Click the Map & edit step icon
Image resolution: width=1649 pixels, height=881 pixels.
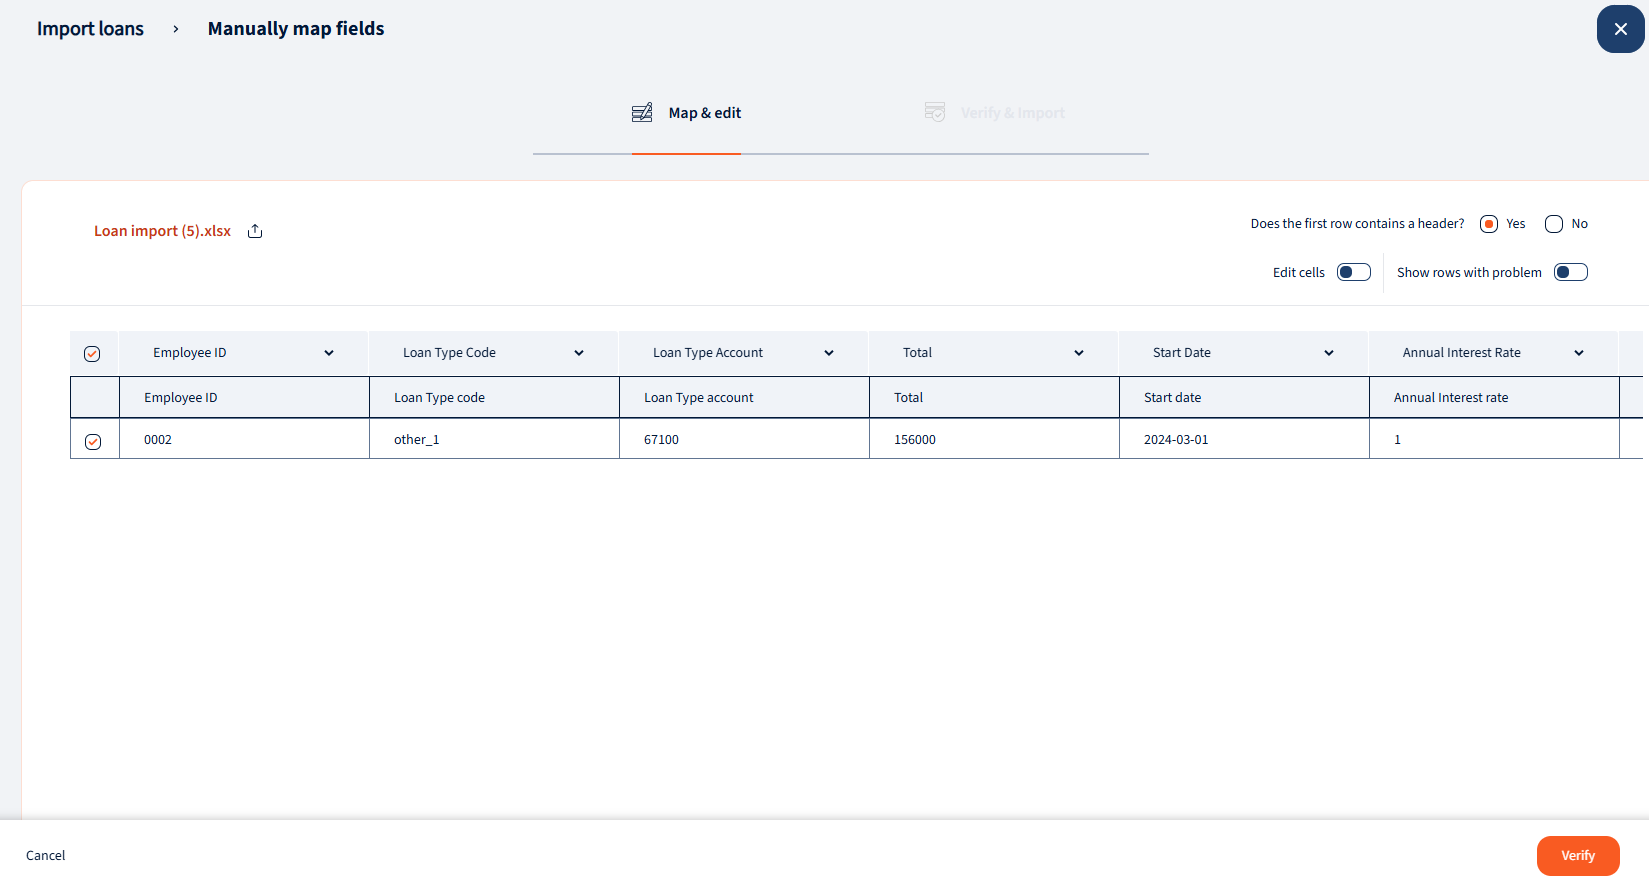(x=642, y=113)
